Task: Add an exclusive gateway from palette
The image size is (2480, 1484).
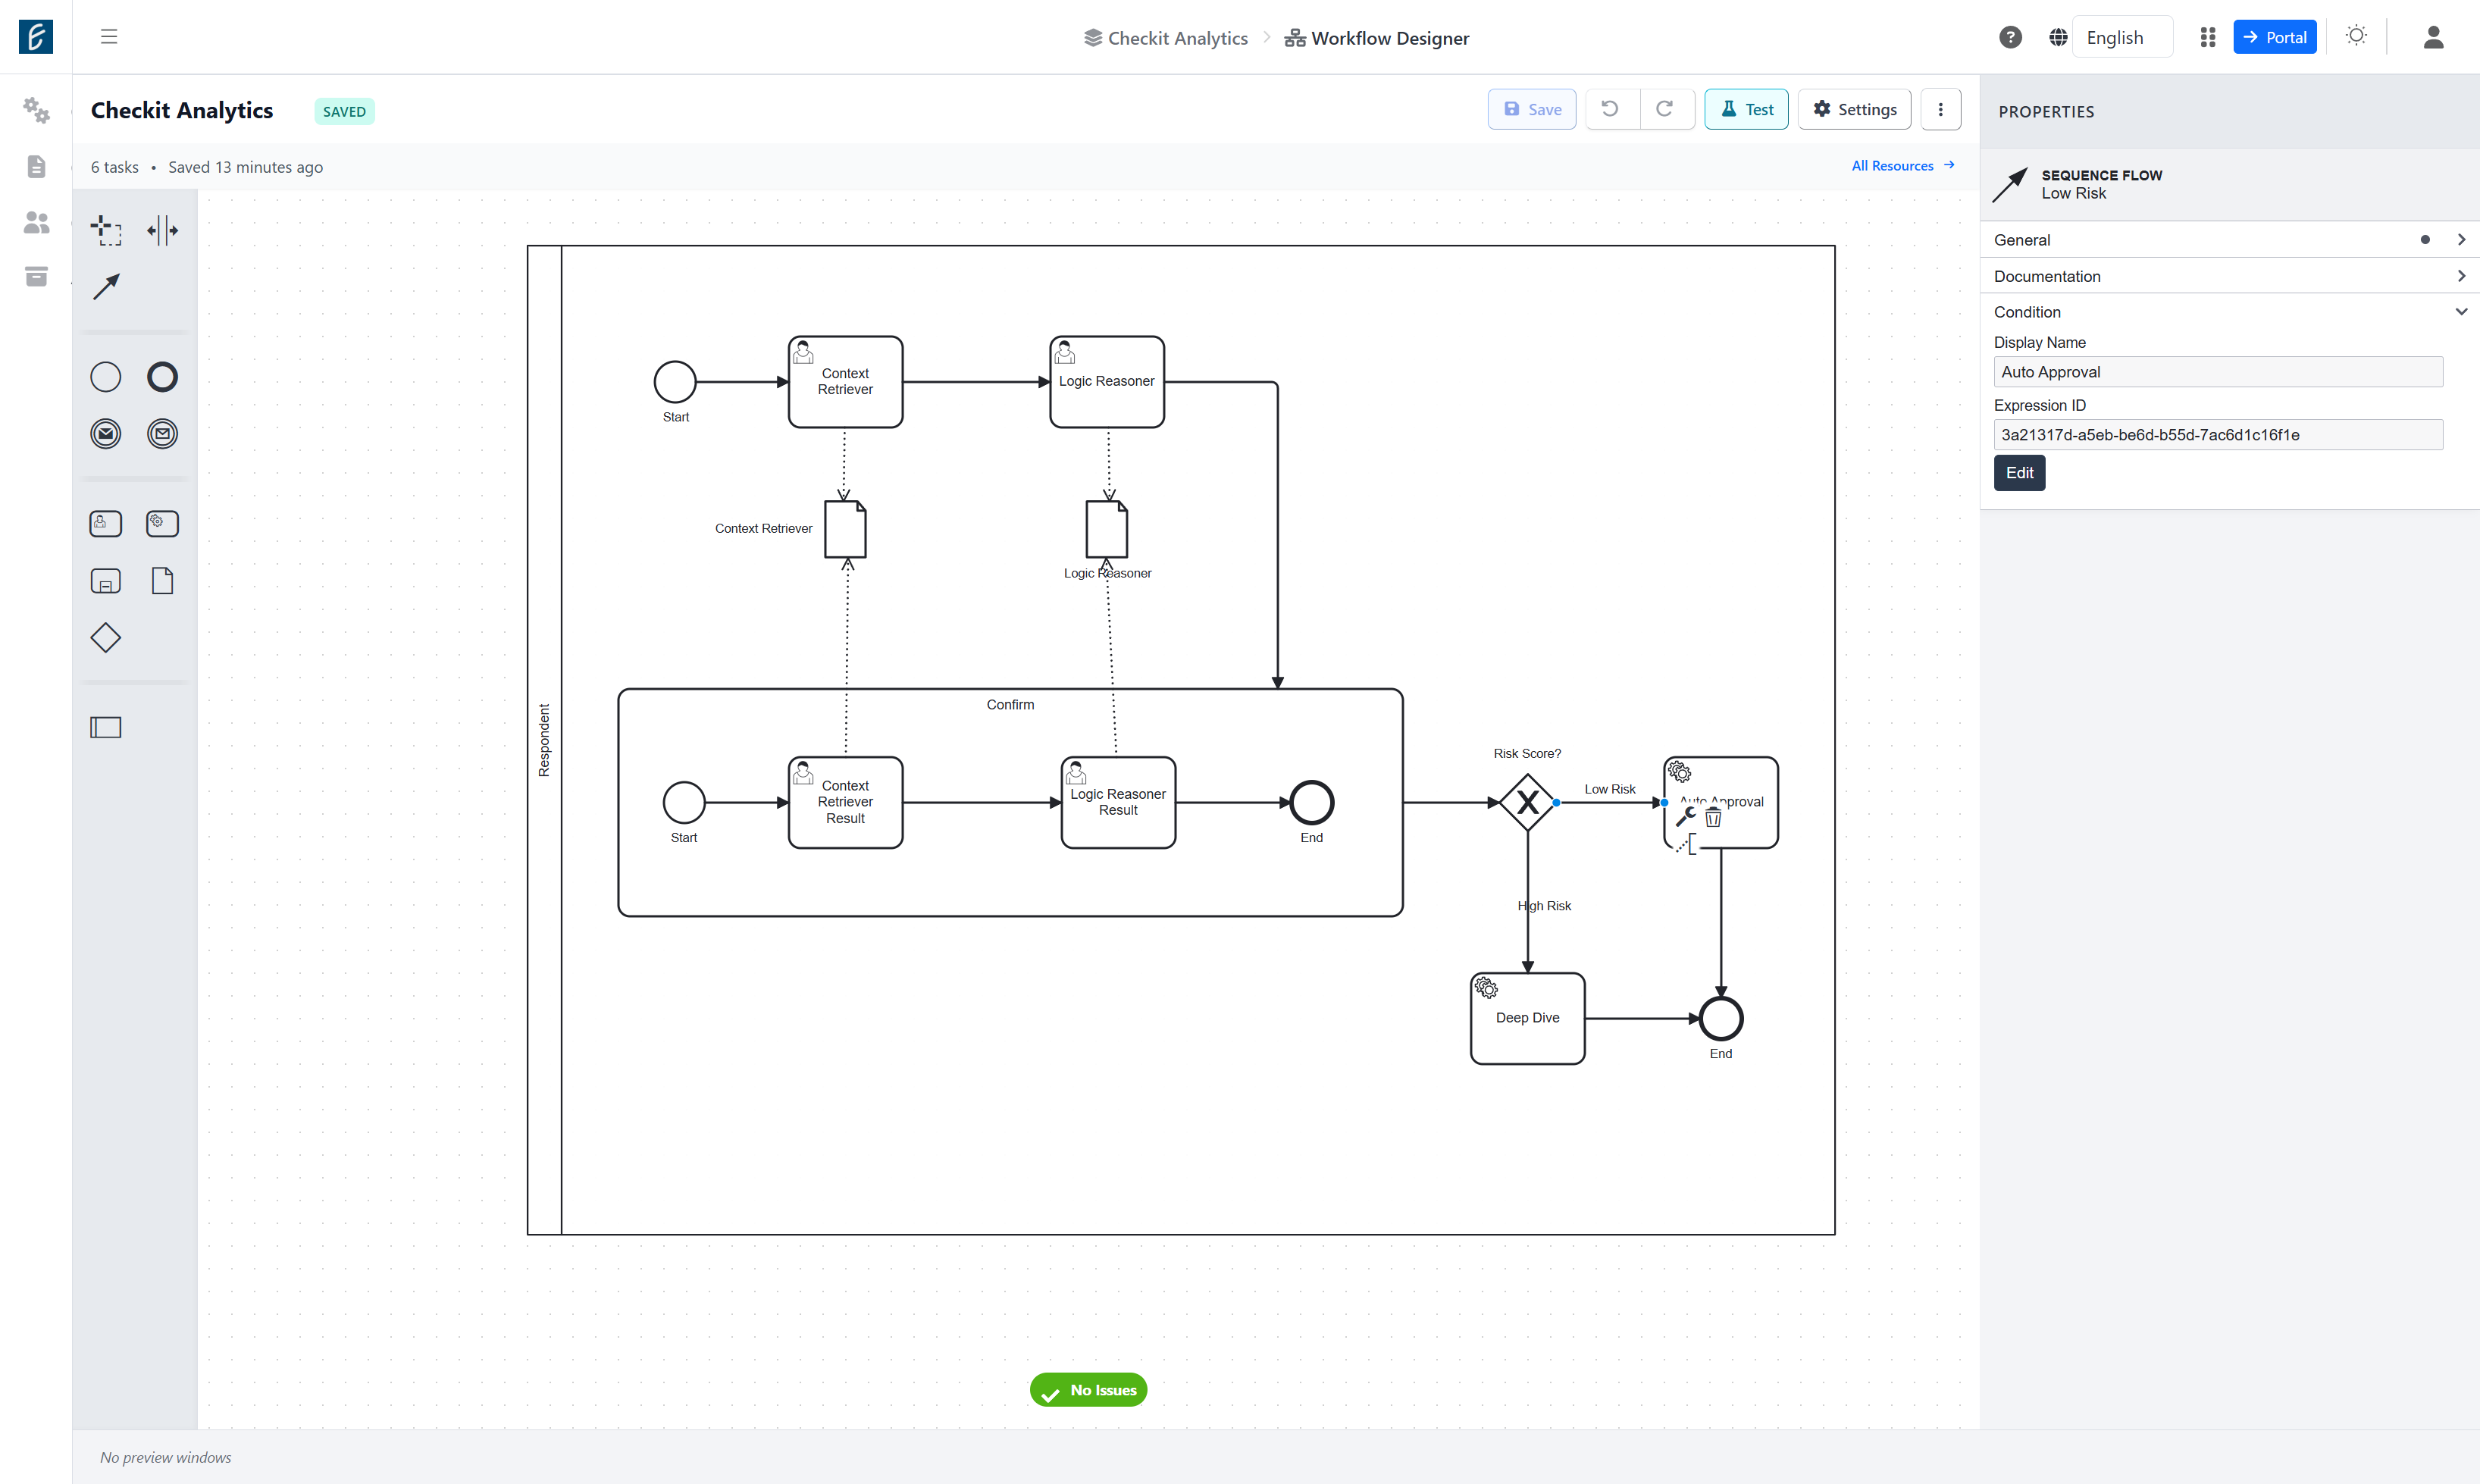Action: (x=106, y=638)
